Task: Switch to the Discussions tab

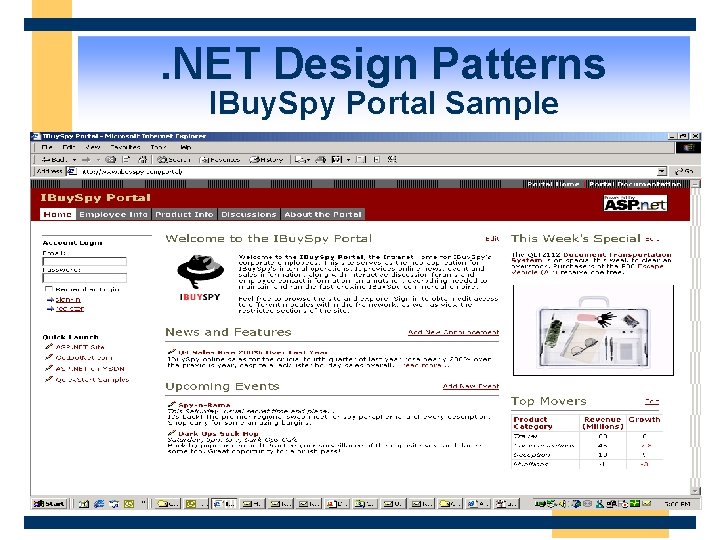Action: point(248,214)
